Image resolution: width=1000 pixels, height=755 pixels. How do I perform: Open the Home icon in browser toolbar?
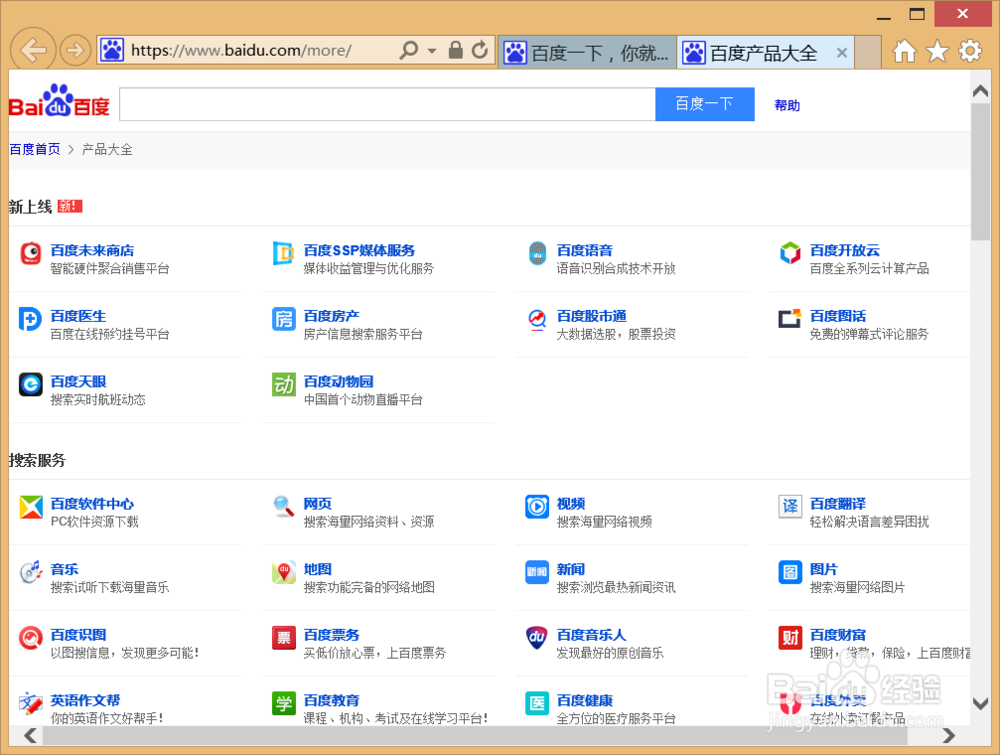[904, 51]
